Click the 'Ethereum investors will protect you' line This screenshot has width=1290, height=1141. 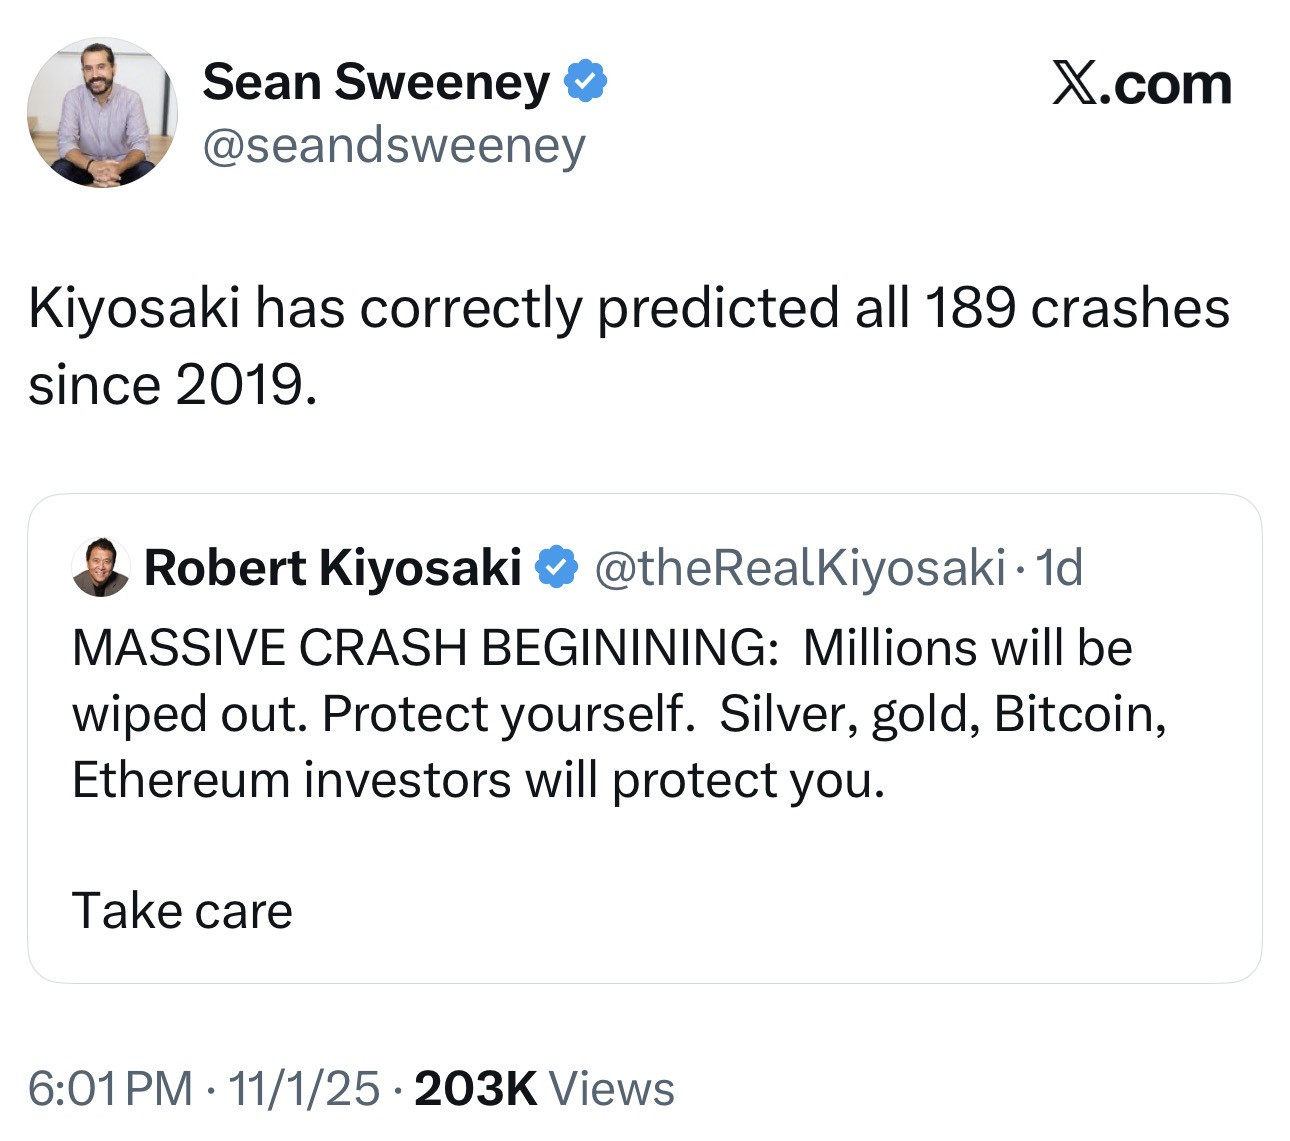pyautogui.click(x=478, y=780)
